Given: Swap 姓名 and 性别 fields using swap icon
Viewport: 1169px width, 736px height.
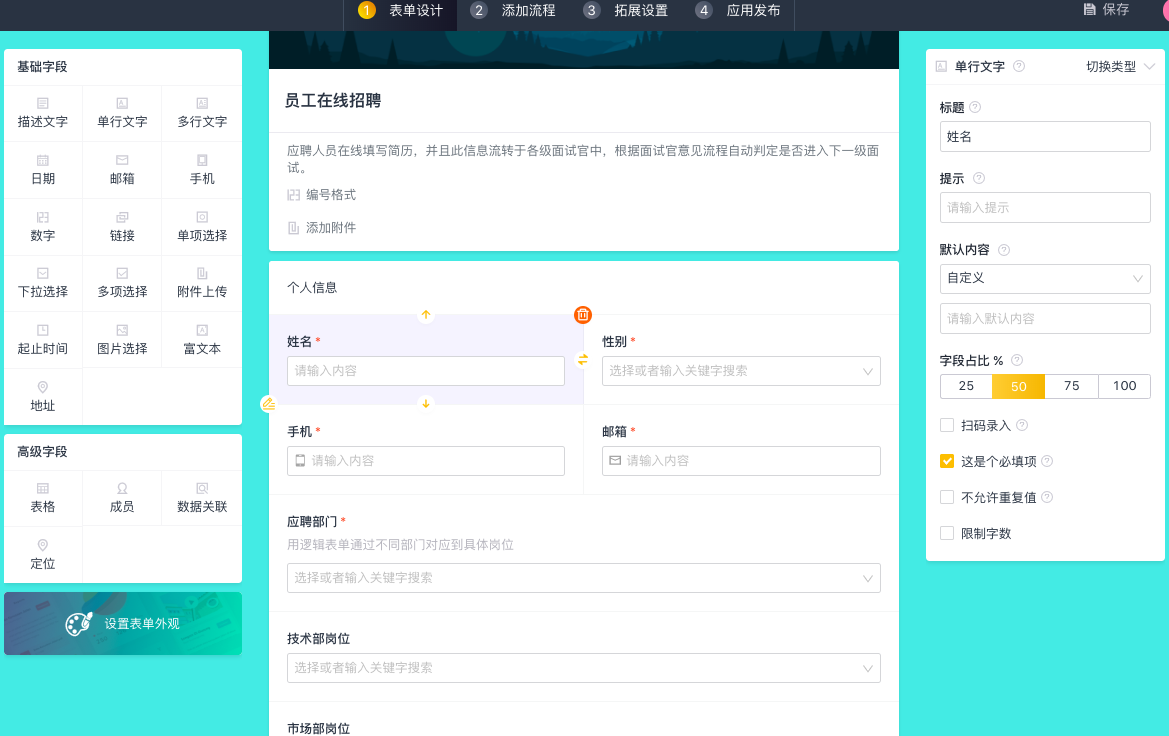Looking at the screenshot, I should pyautogui.click(x=583, y=359).
